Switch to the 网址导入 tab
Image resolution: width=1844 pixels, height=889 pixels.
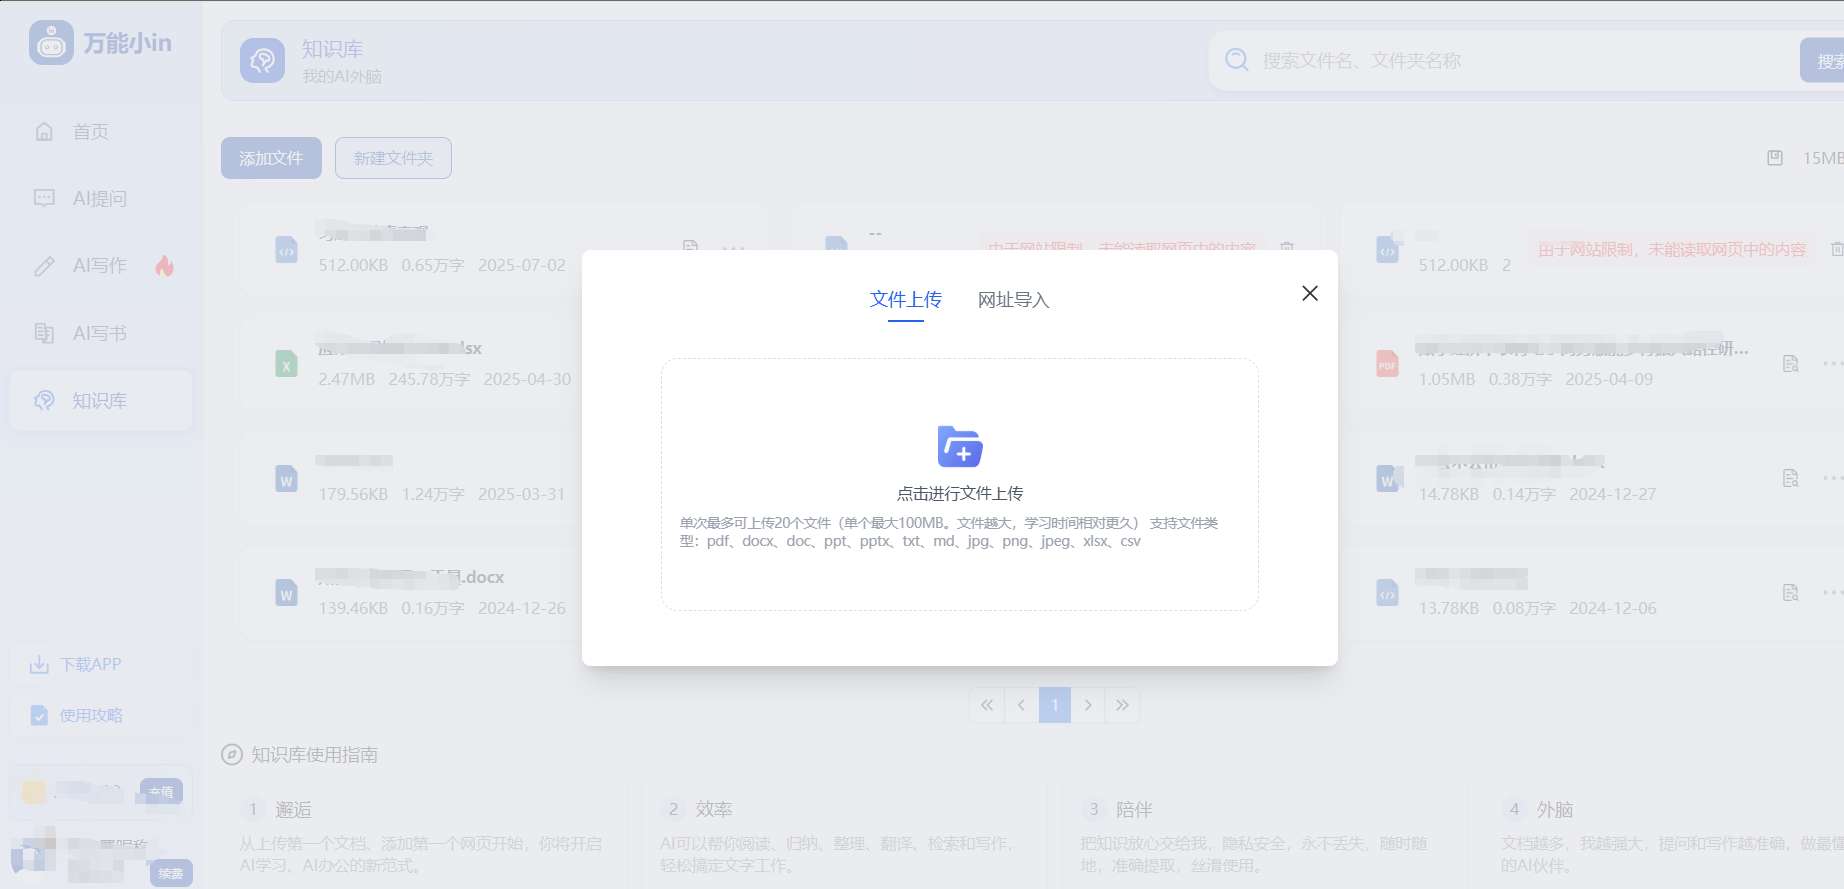pyautogui.click(x=1013, y=300)
